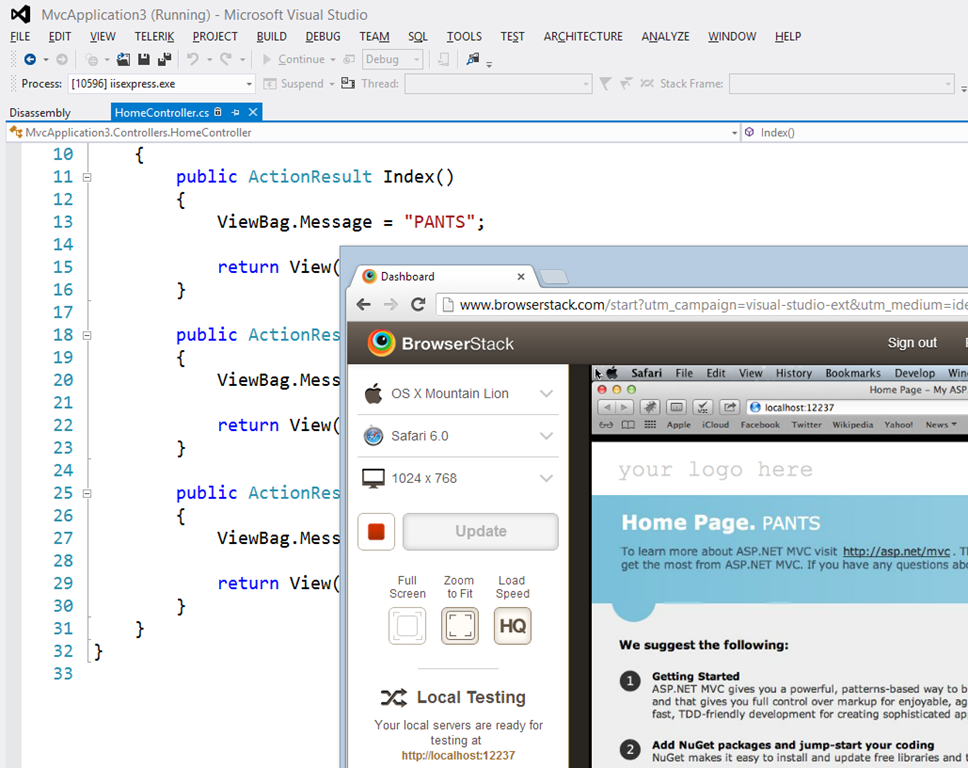Collapse the method at line 18

coord(87,335)
